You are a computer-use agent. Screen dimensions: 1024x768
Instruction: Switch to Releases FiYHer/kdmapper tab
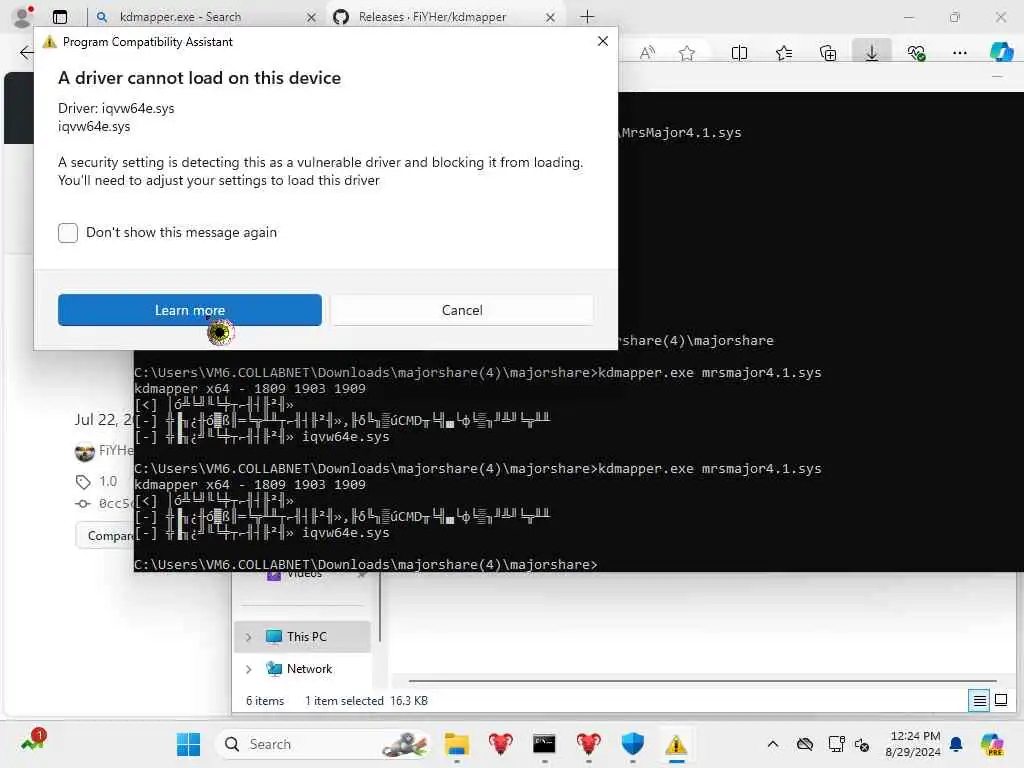(432, 17)
